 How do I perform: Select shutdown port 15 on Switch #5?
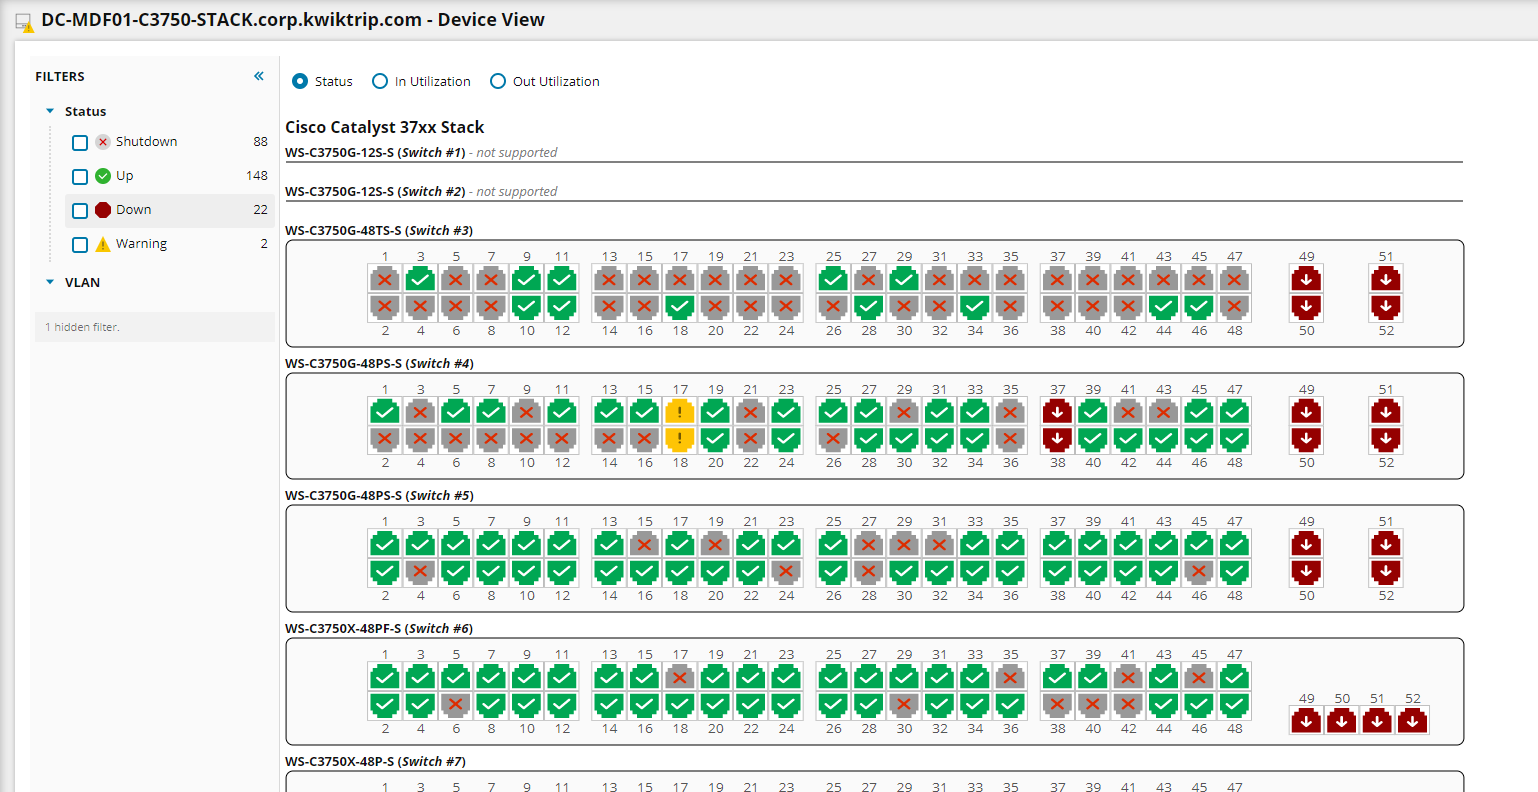(645, 544)
